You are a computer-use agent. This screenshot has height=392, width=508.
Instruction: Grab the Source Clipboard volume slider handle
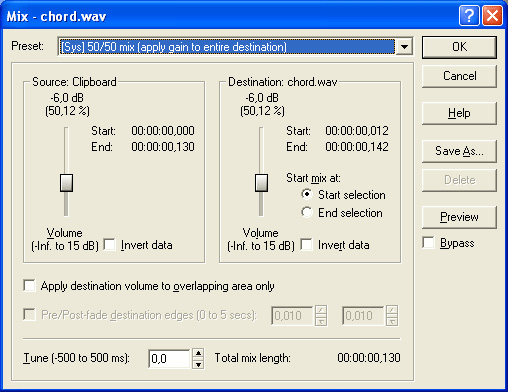tap(66, 183)
